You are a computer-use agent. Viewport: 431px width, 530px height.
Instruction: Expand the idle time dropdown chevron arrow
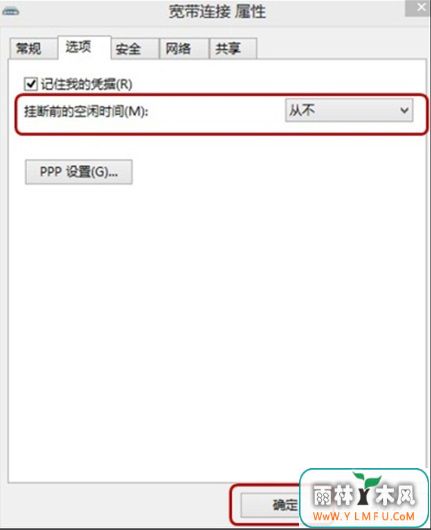tap(404, 110)
